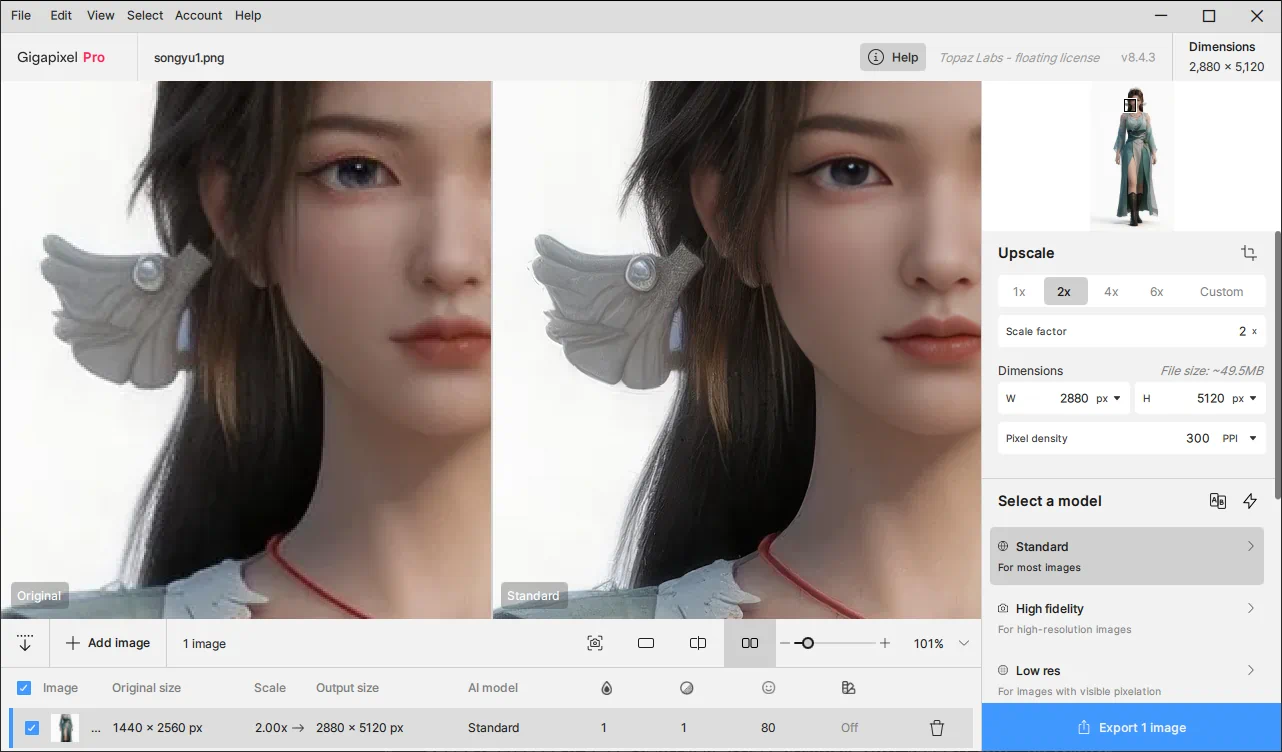Click the High fidelity camera icon

[1003, 608]
